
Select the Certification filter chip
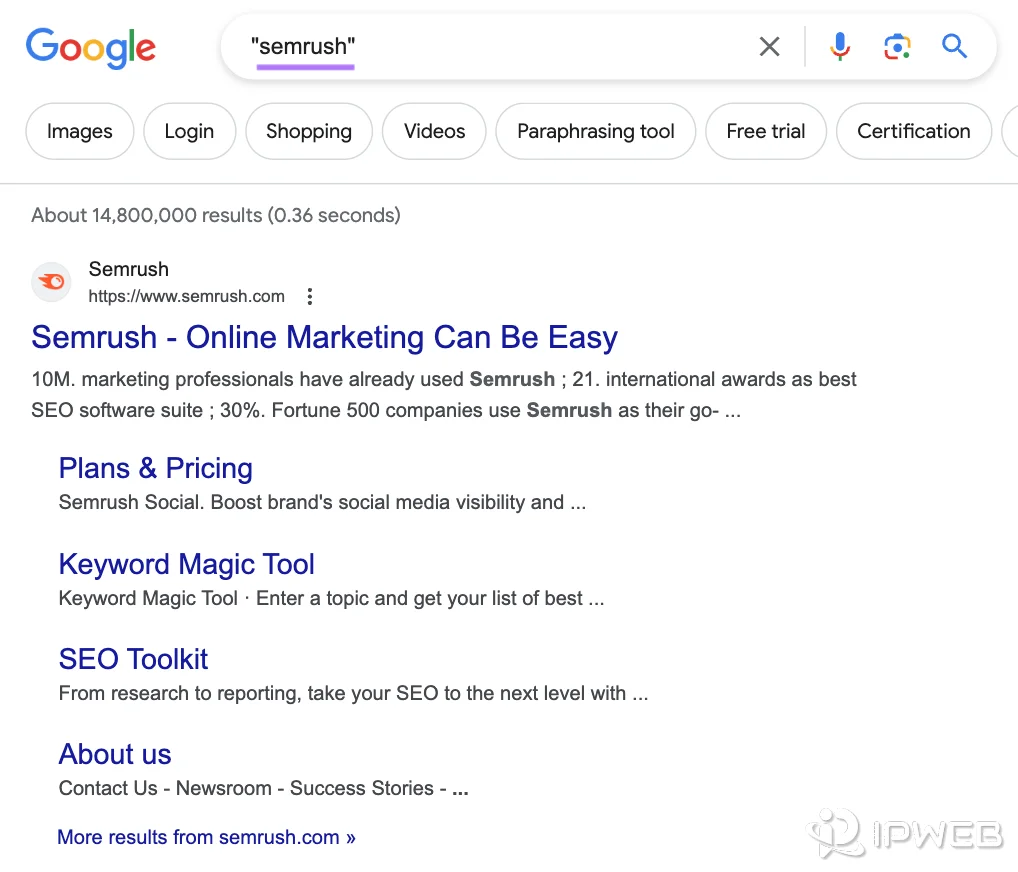914,131
